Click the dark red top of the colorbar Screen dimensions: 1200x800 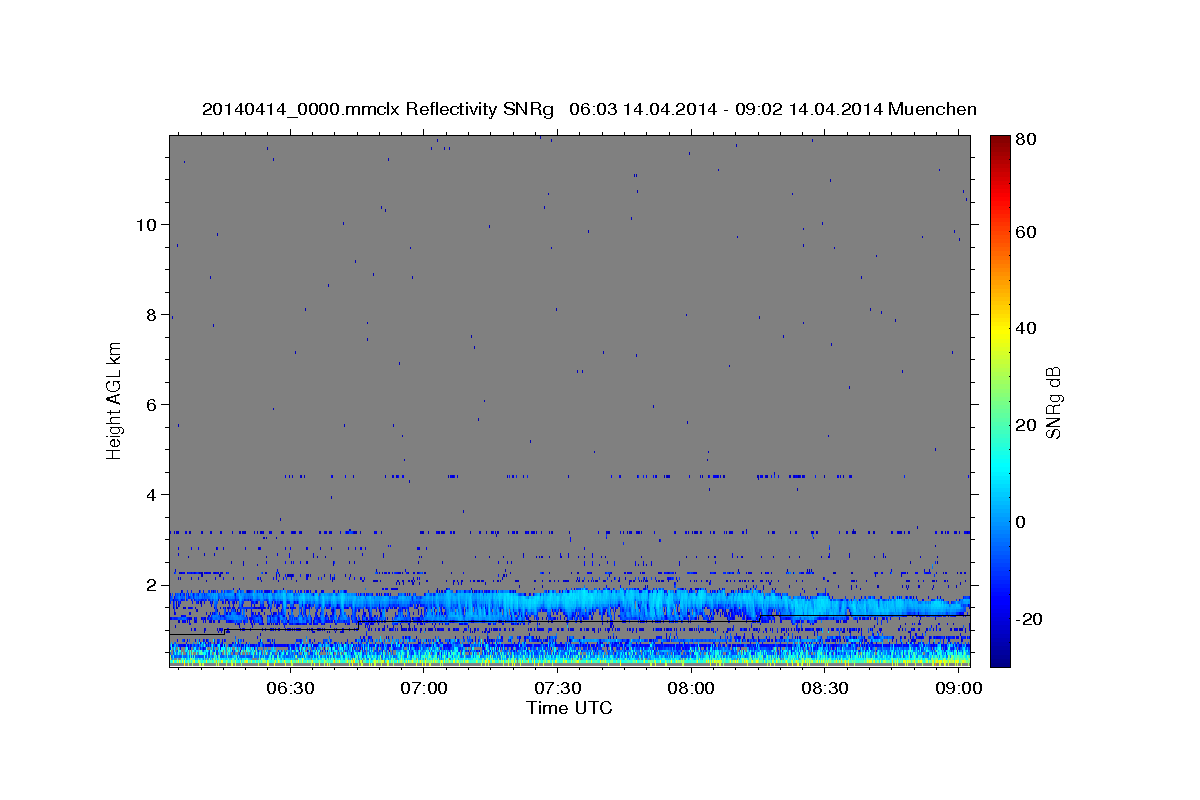[1000, 142]
